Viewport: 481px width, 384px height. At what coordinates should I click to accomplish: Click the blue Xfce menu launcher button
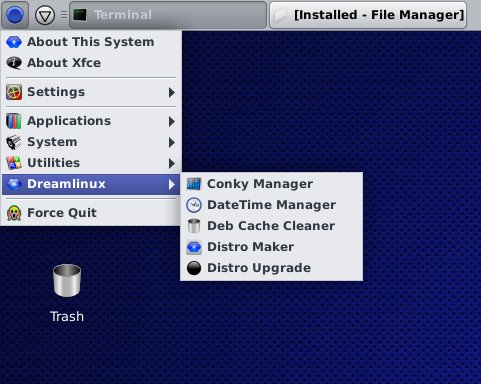(15, 15)
